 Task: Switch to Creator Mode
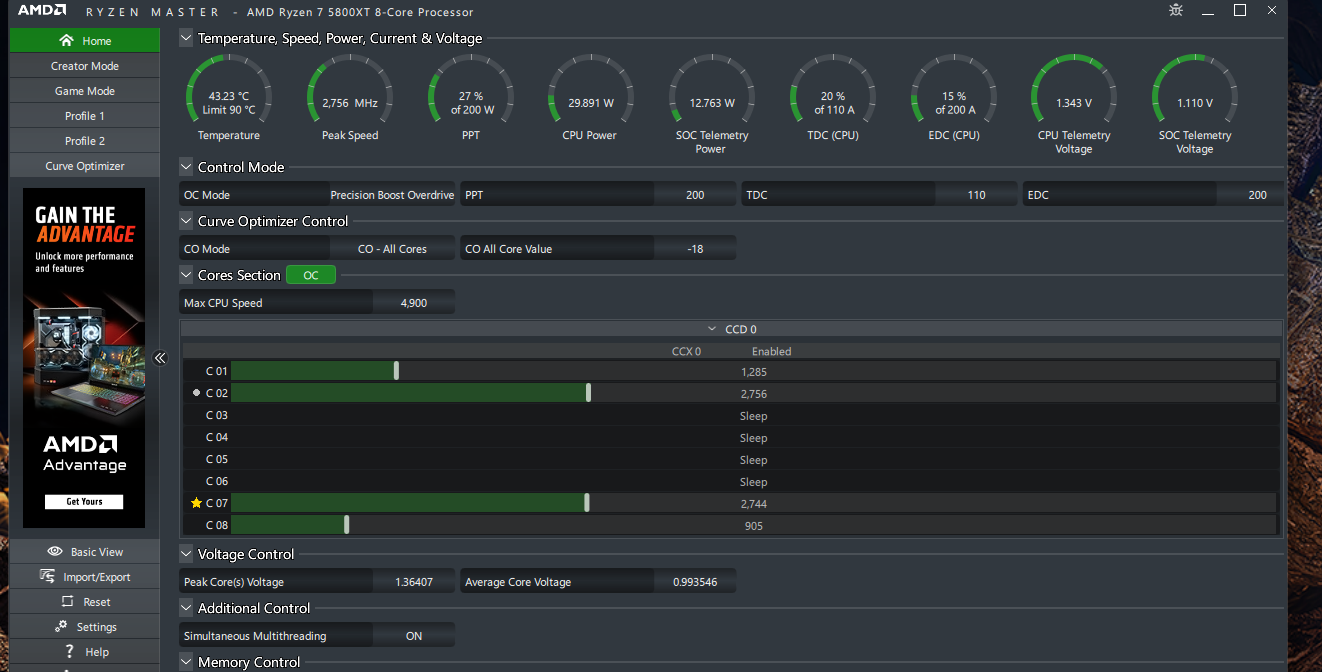[x=84, y=66]
